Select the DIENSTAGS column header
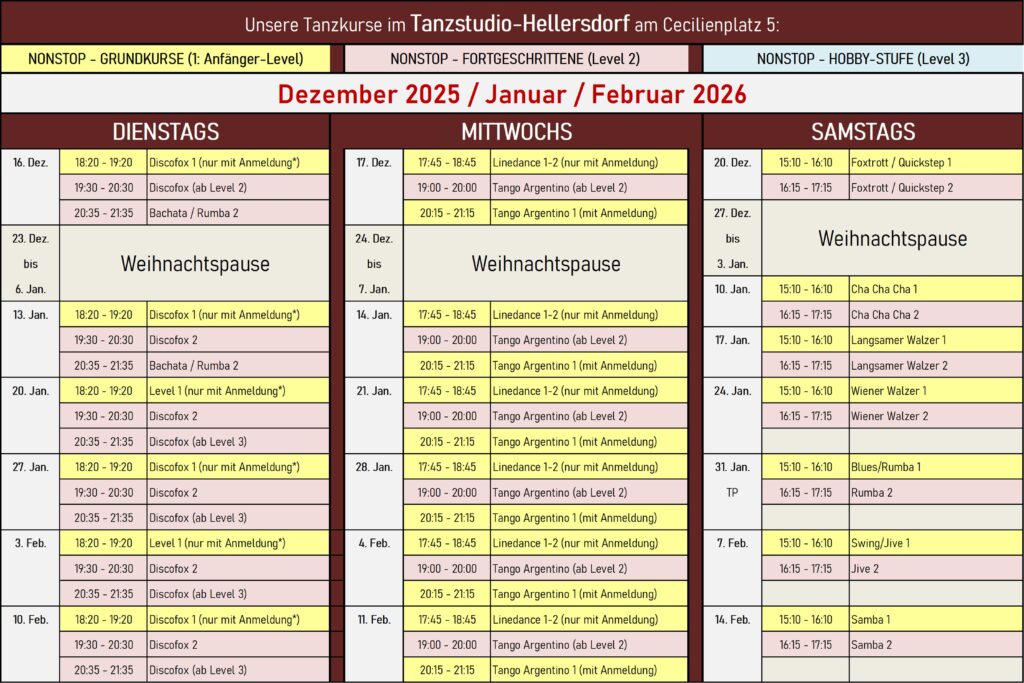Viewport: 1024px width, 683px height. (165, 132)
